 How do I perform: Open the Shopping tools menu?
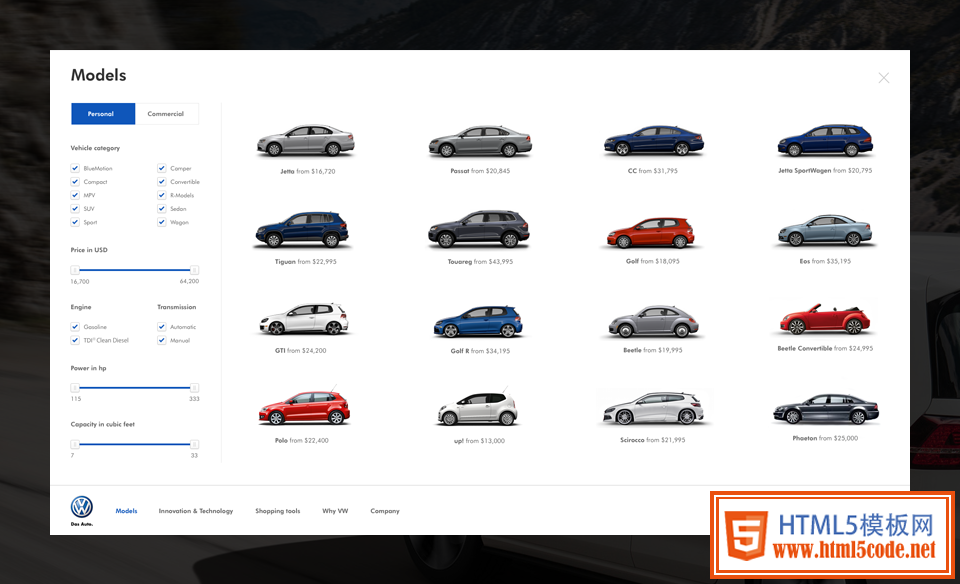tap(278, 511)
